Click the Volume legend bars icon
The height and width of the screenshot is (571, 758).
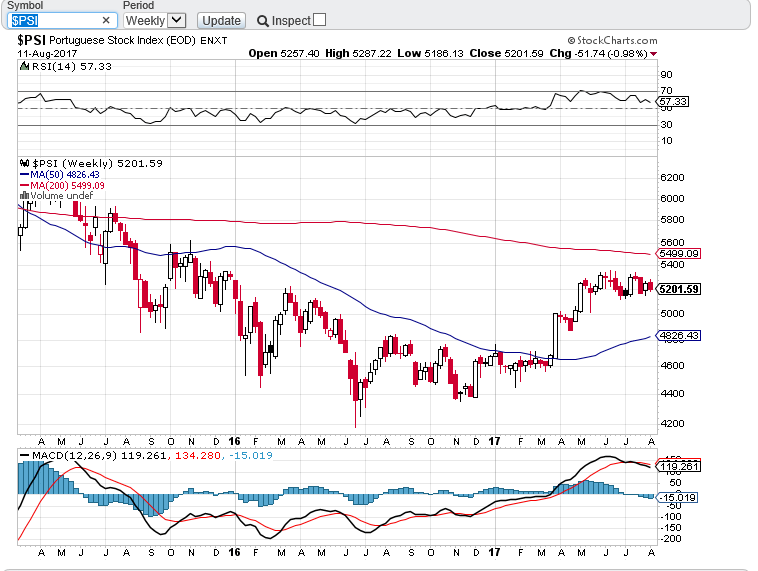click(x=24, y=196)
